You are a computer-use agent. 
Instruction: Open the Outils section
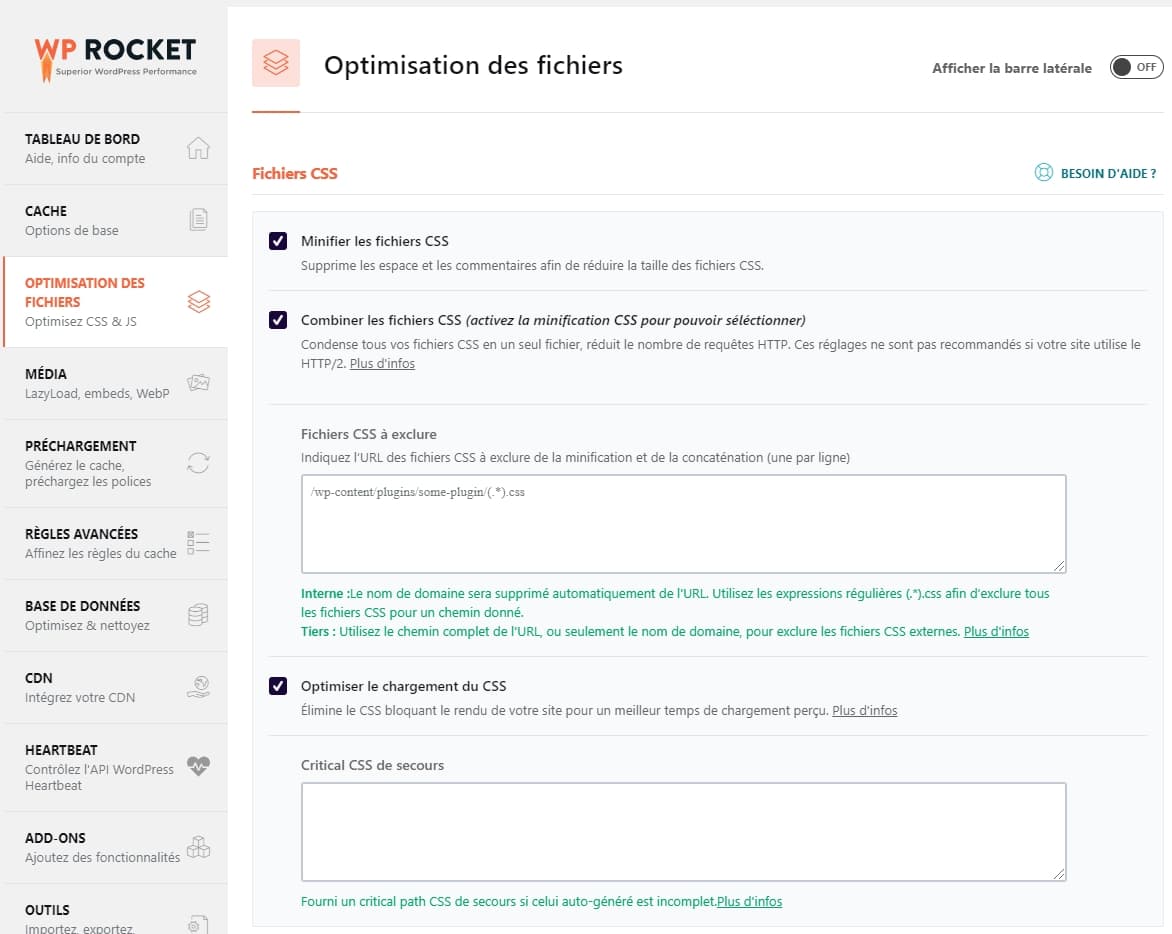point(115,910)
